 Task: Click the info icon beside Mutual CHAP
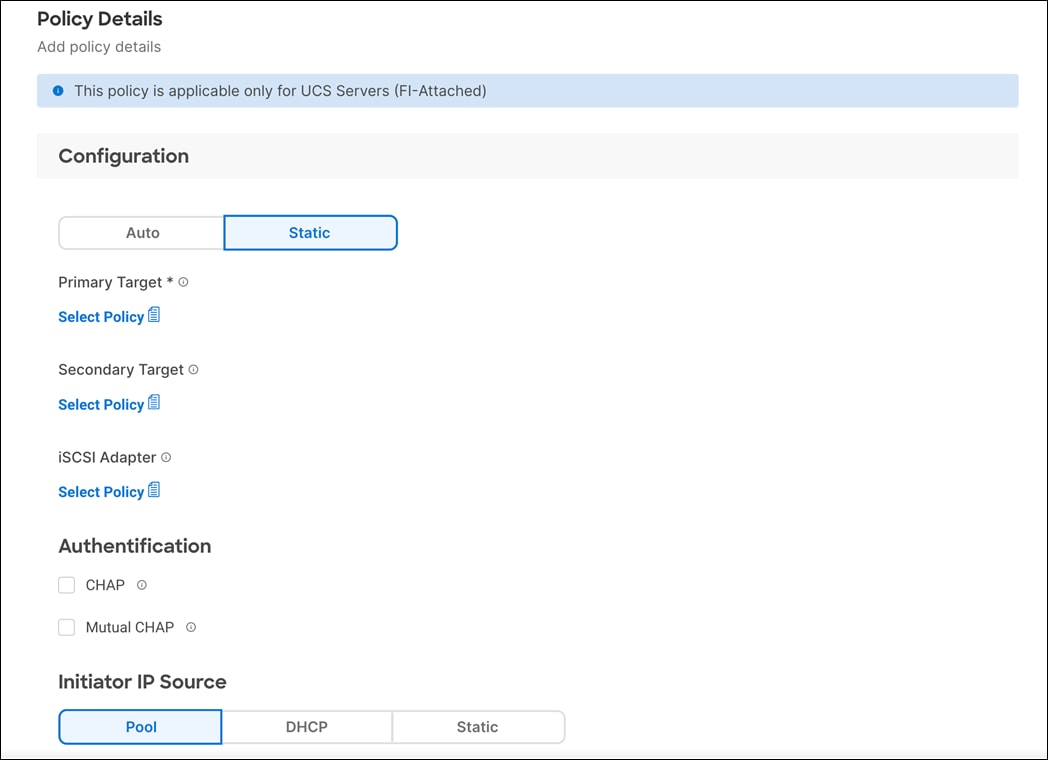[x=191, y=627]
